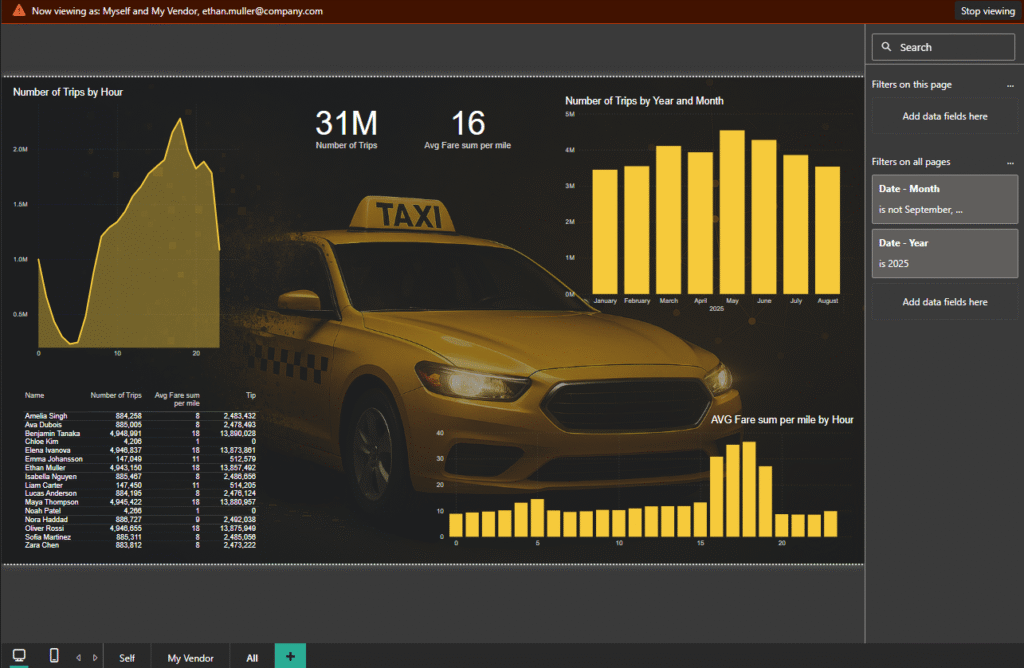Viewport: 1024px width, 668px height.
Task: Click the Avg Fare sum per mile card
Action: pyautogui.click(x=467, y=128)
